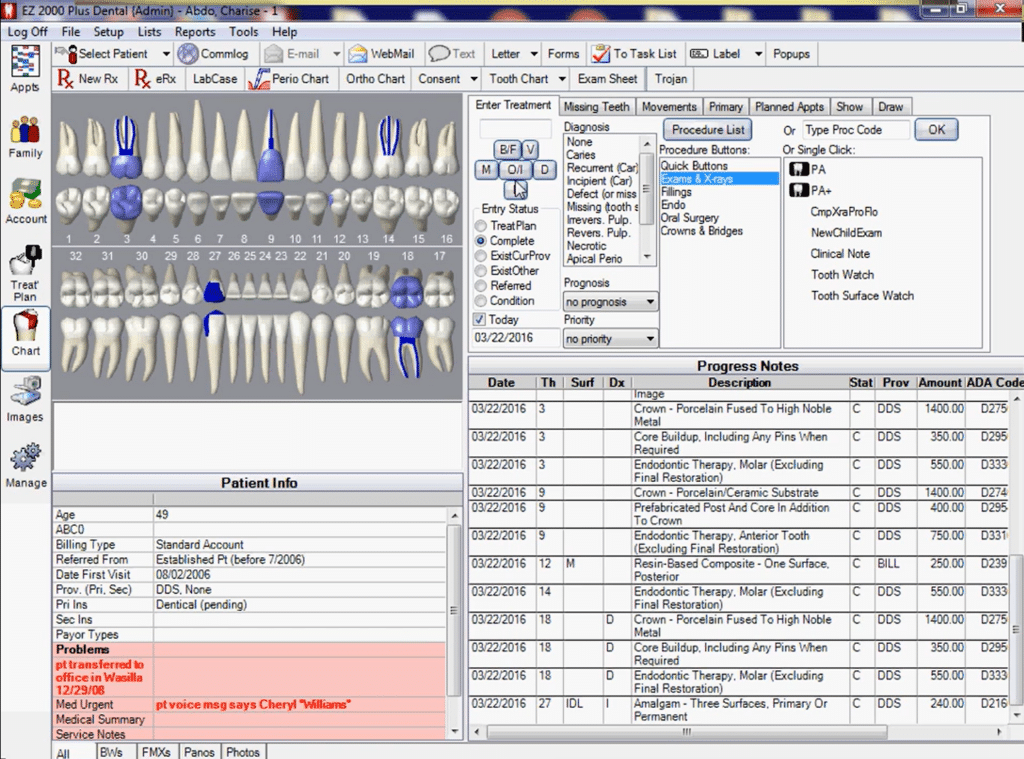Open the Priority dropdown
The image size is (1024, 759).
pos(610,338)
